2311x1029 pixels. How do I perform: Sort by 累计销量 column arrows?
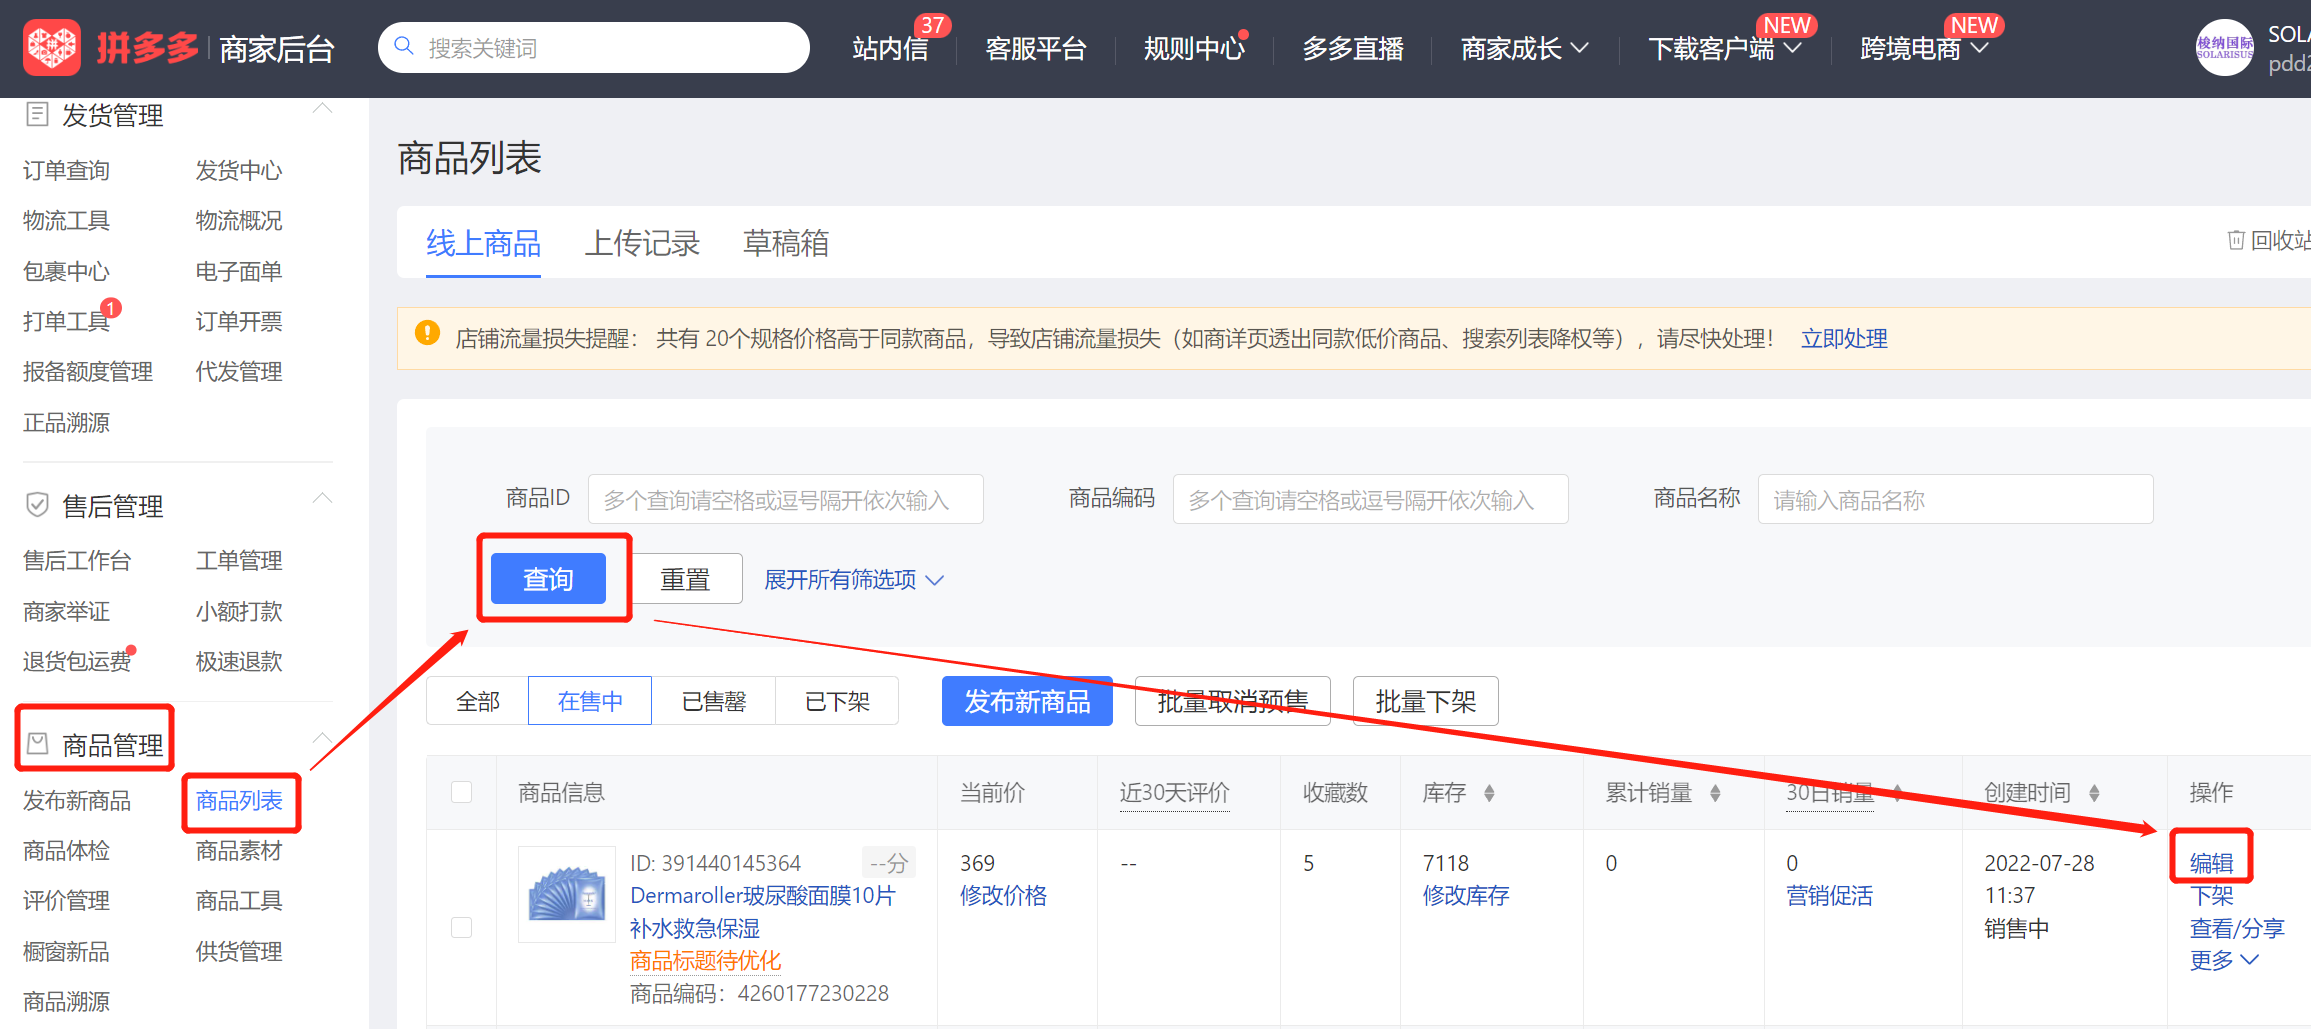click(x=1715, y=793)
